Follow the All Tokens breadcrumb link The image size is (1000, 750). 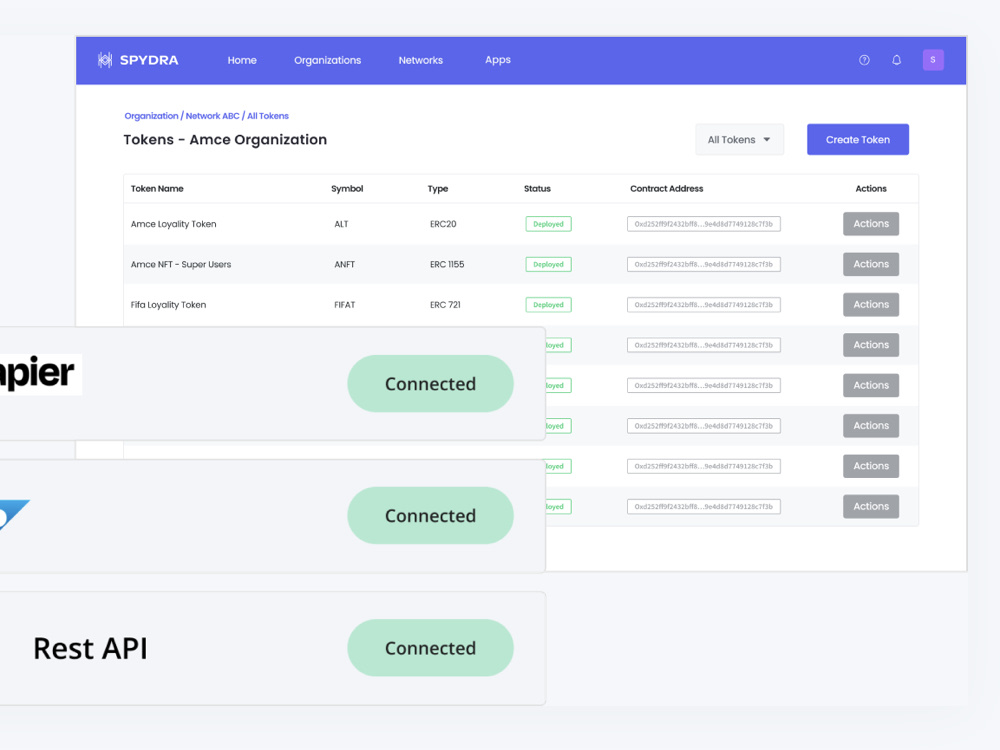(268, 116)
